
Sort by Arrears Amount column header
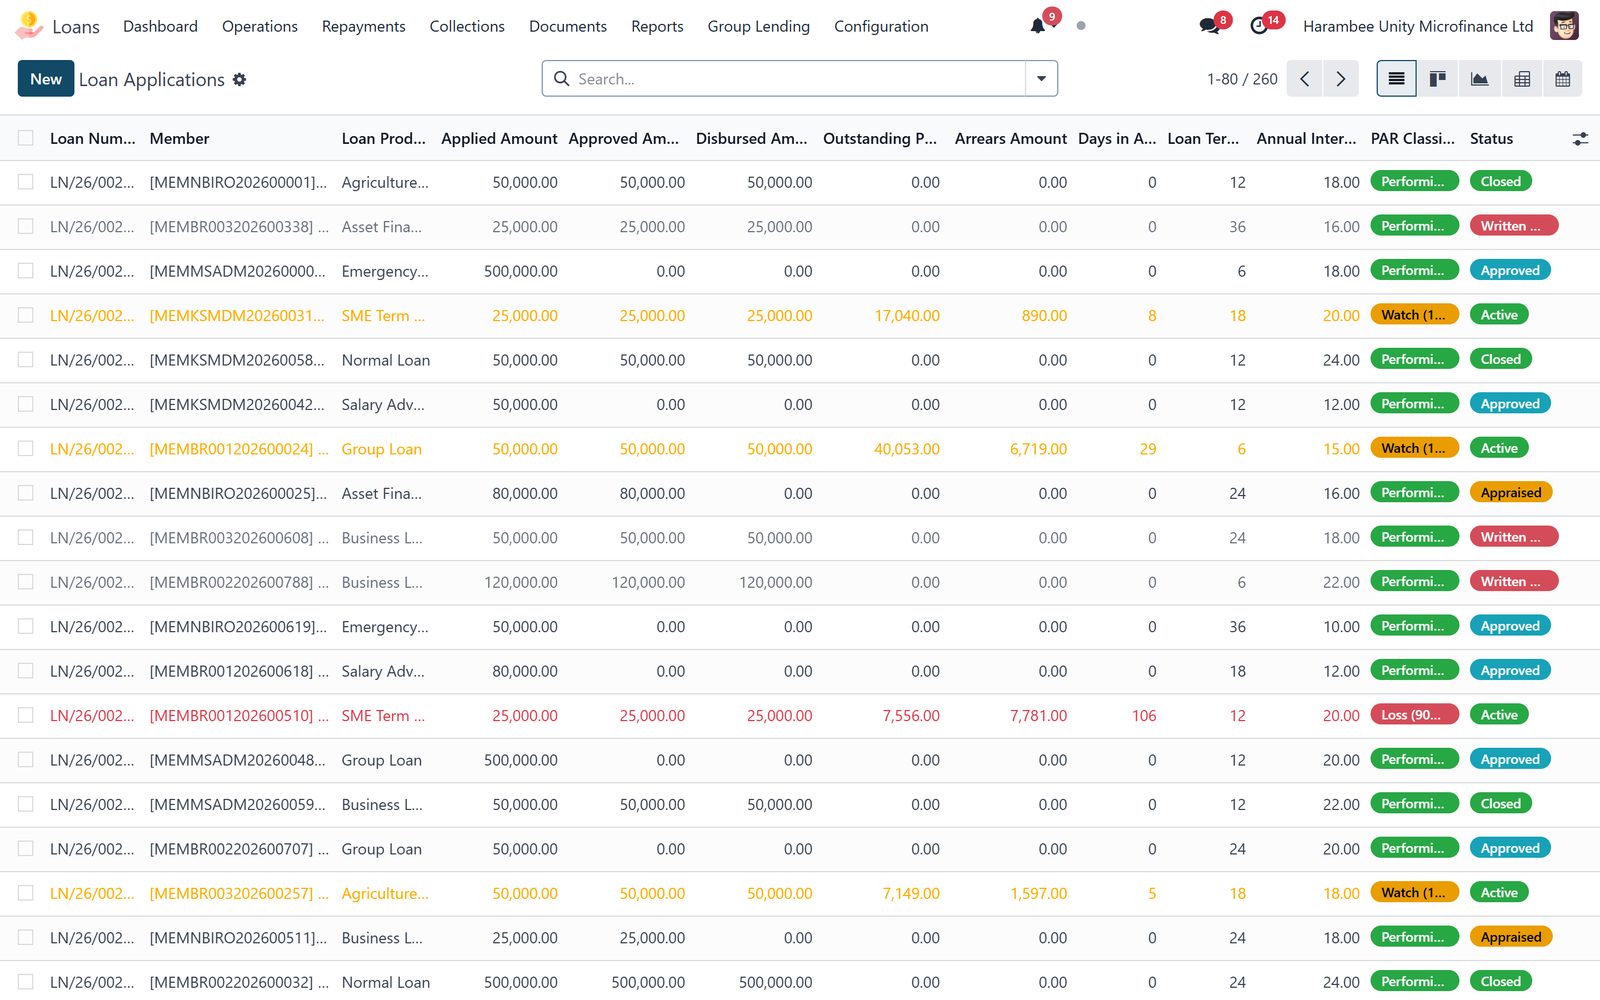pos(1011,139)
